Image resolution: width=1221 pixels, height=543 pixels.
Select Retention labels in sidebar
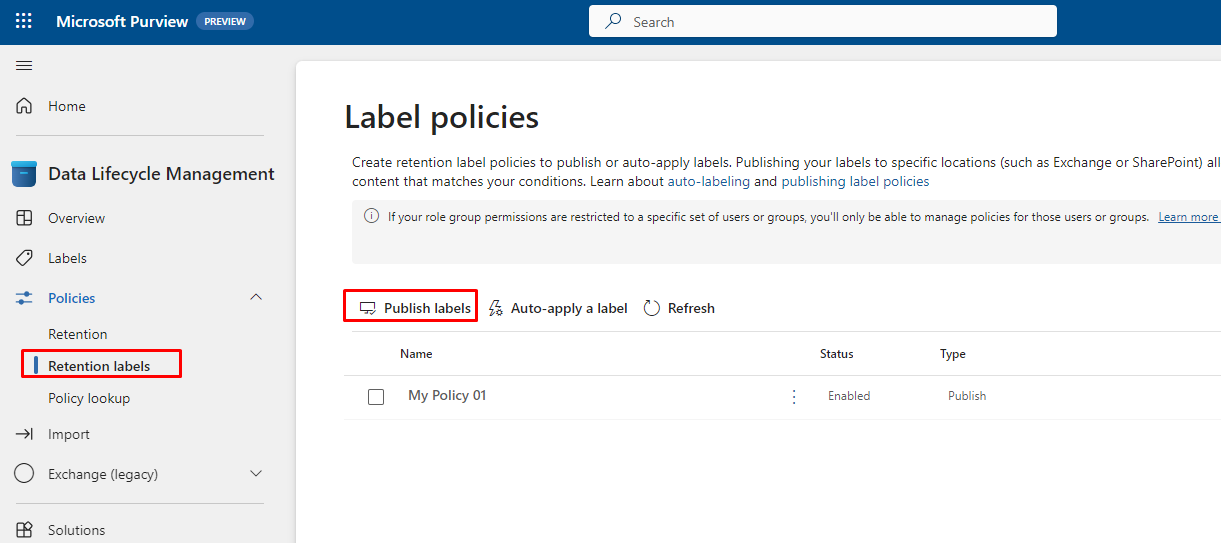(99, 366)
